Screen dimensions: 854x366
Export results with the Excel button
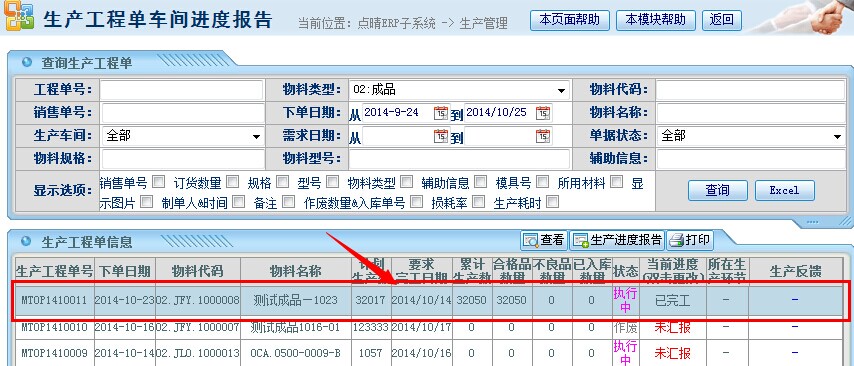[x=784, y=190]
